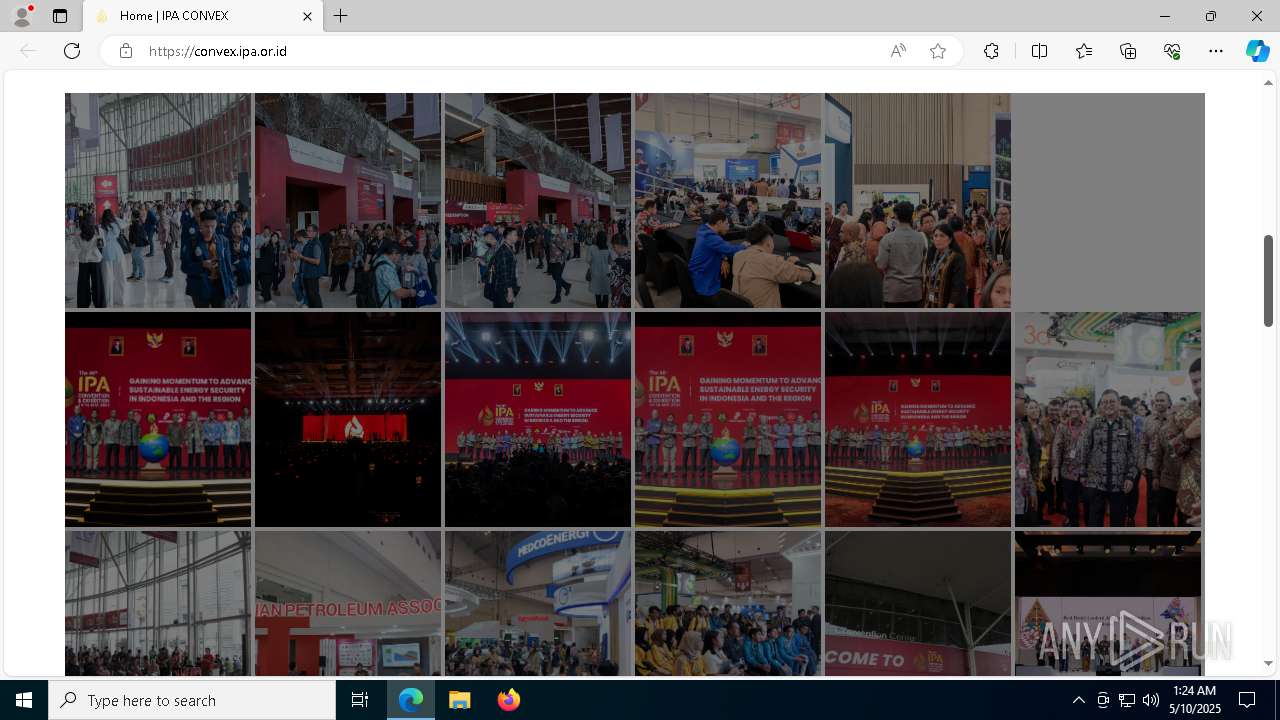Refresh the page

pos(72,51)
